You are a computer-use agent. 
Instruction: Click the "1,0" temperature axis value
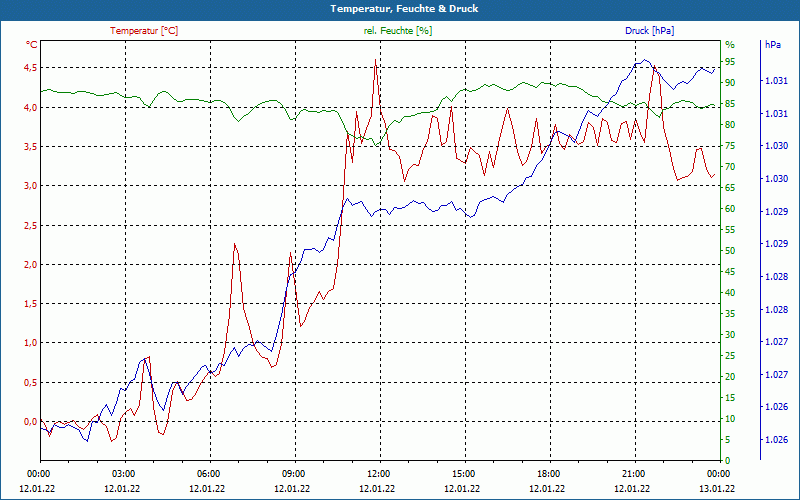[31, 342]
